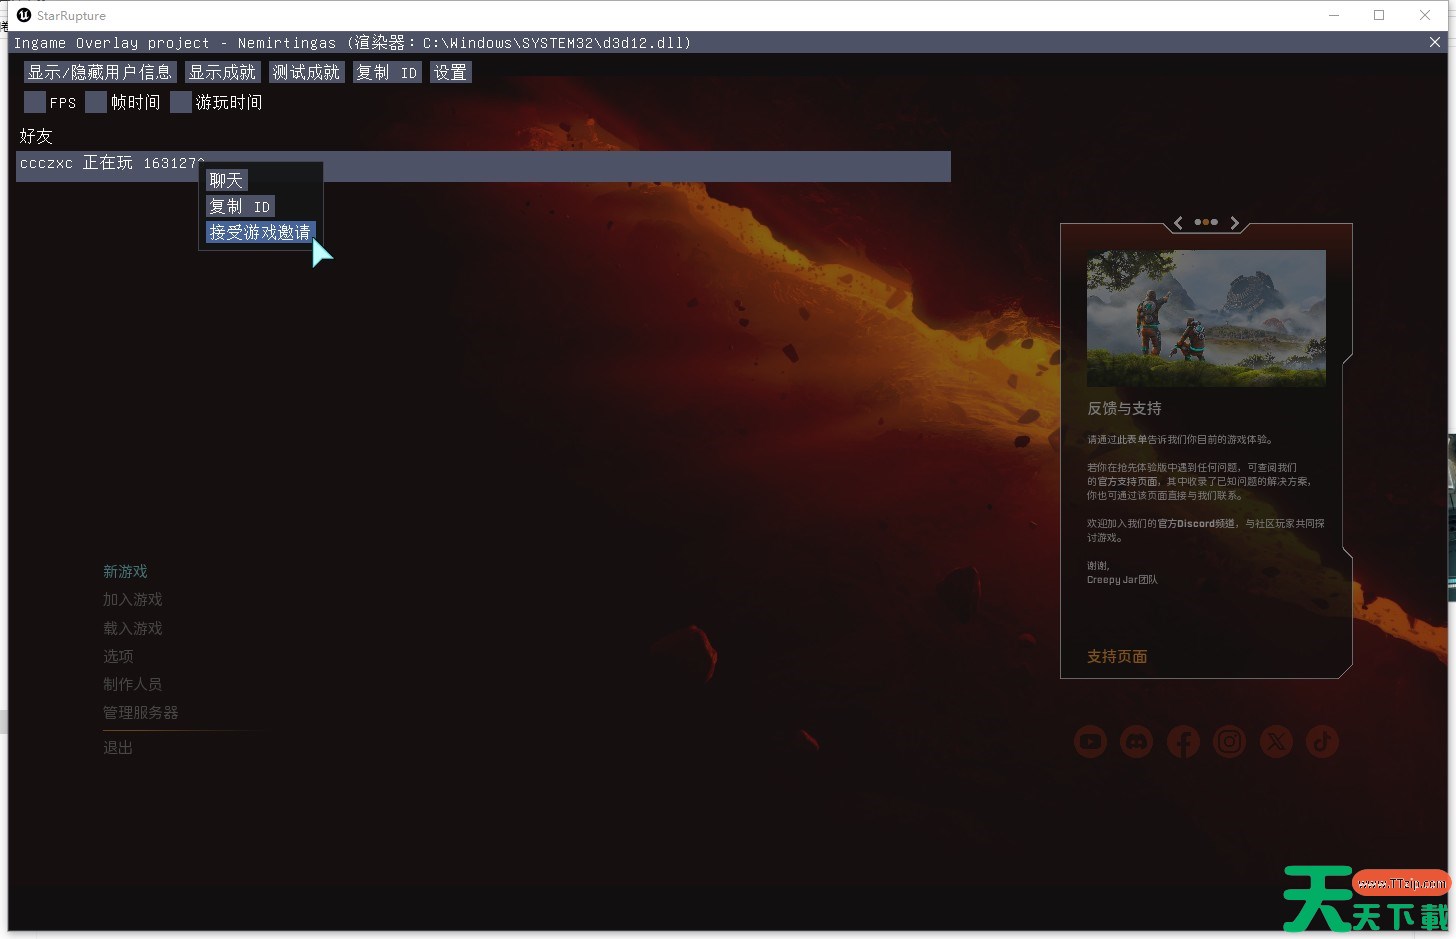Screen dimensions: 1456x939
Task: Click 退出 in main menu
Action: click(118, 747)
